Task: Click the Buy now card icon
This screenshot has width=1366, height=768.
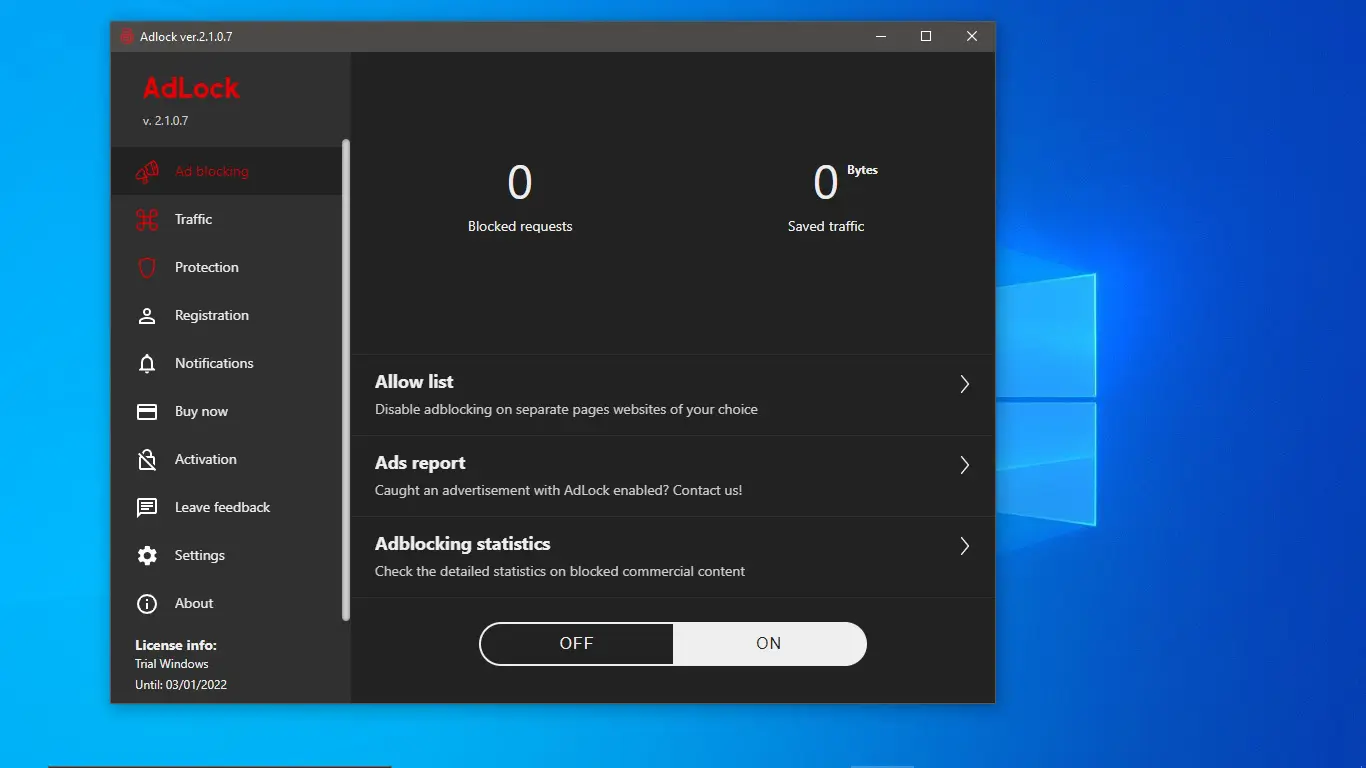Action: click(x=146, y=411)
